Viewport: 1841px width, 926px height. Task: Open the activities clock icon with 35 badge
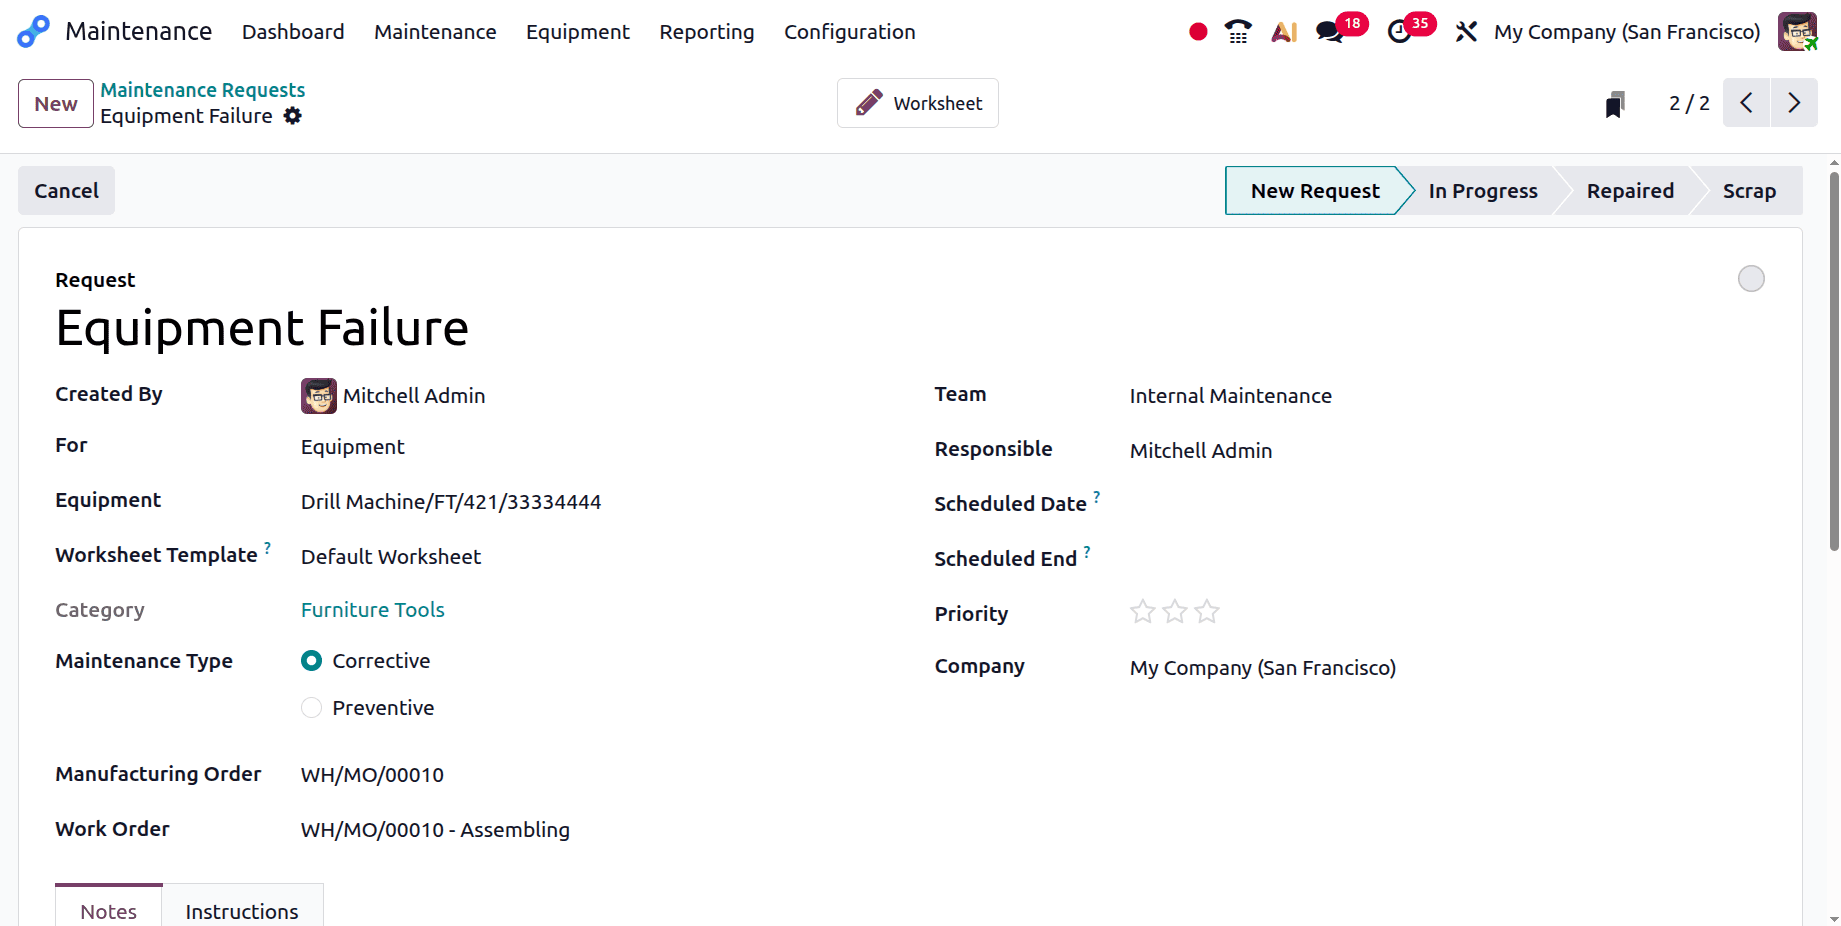point(1400,32)
